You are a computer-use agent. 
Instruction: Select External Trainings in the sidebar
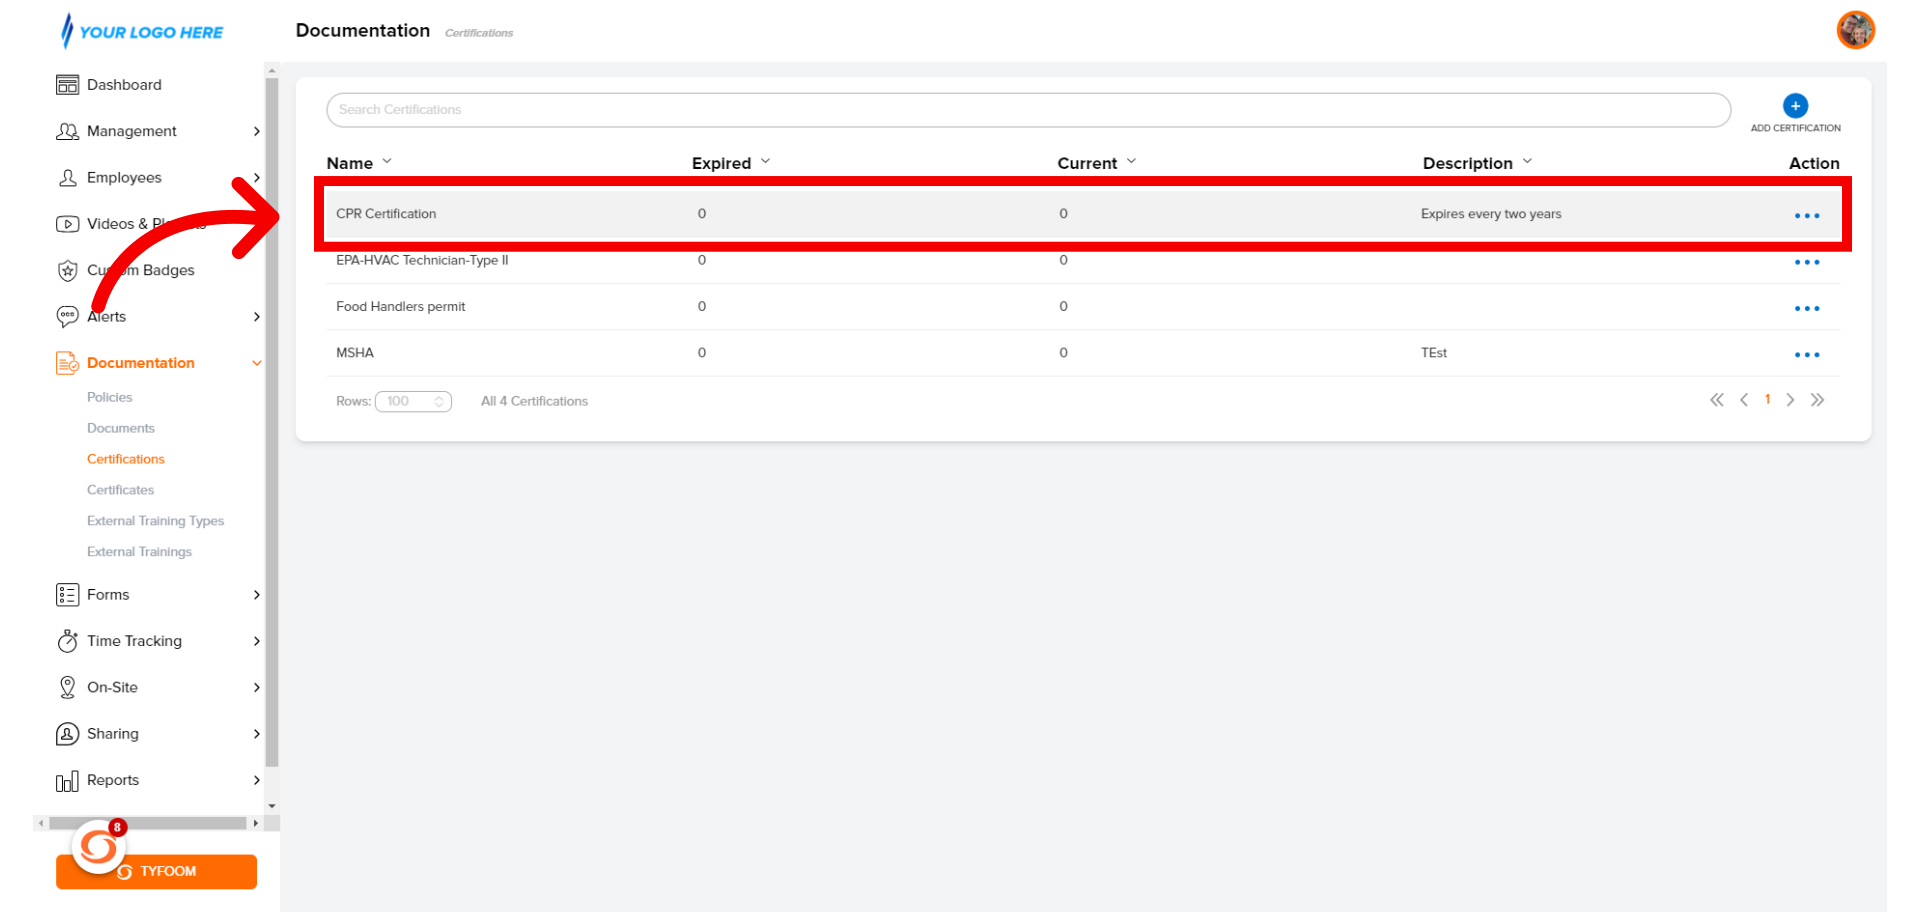tap(139, 551)
